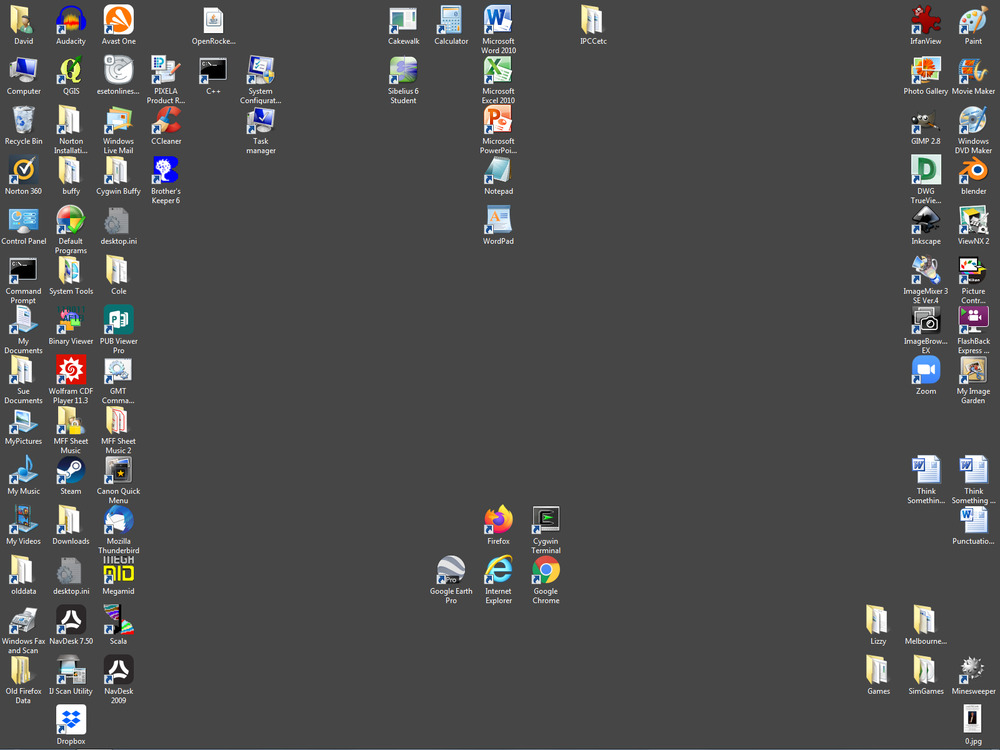Select the Firefox browser icon
This screenshot has width=1000, height=750.
point(498,520)
